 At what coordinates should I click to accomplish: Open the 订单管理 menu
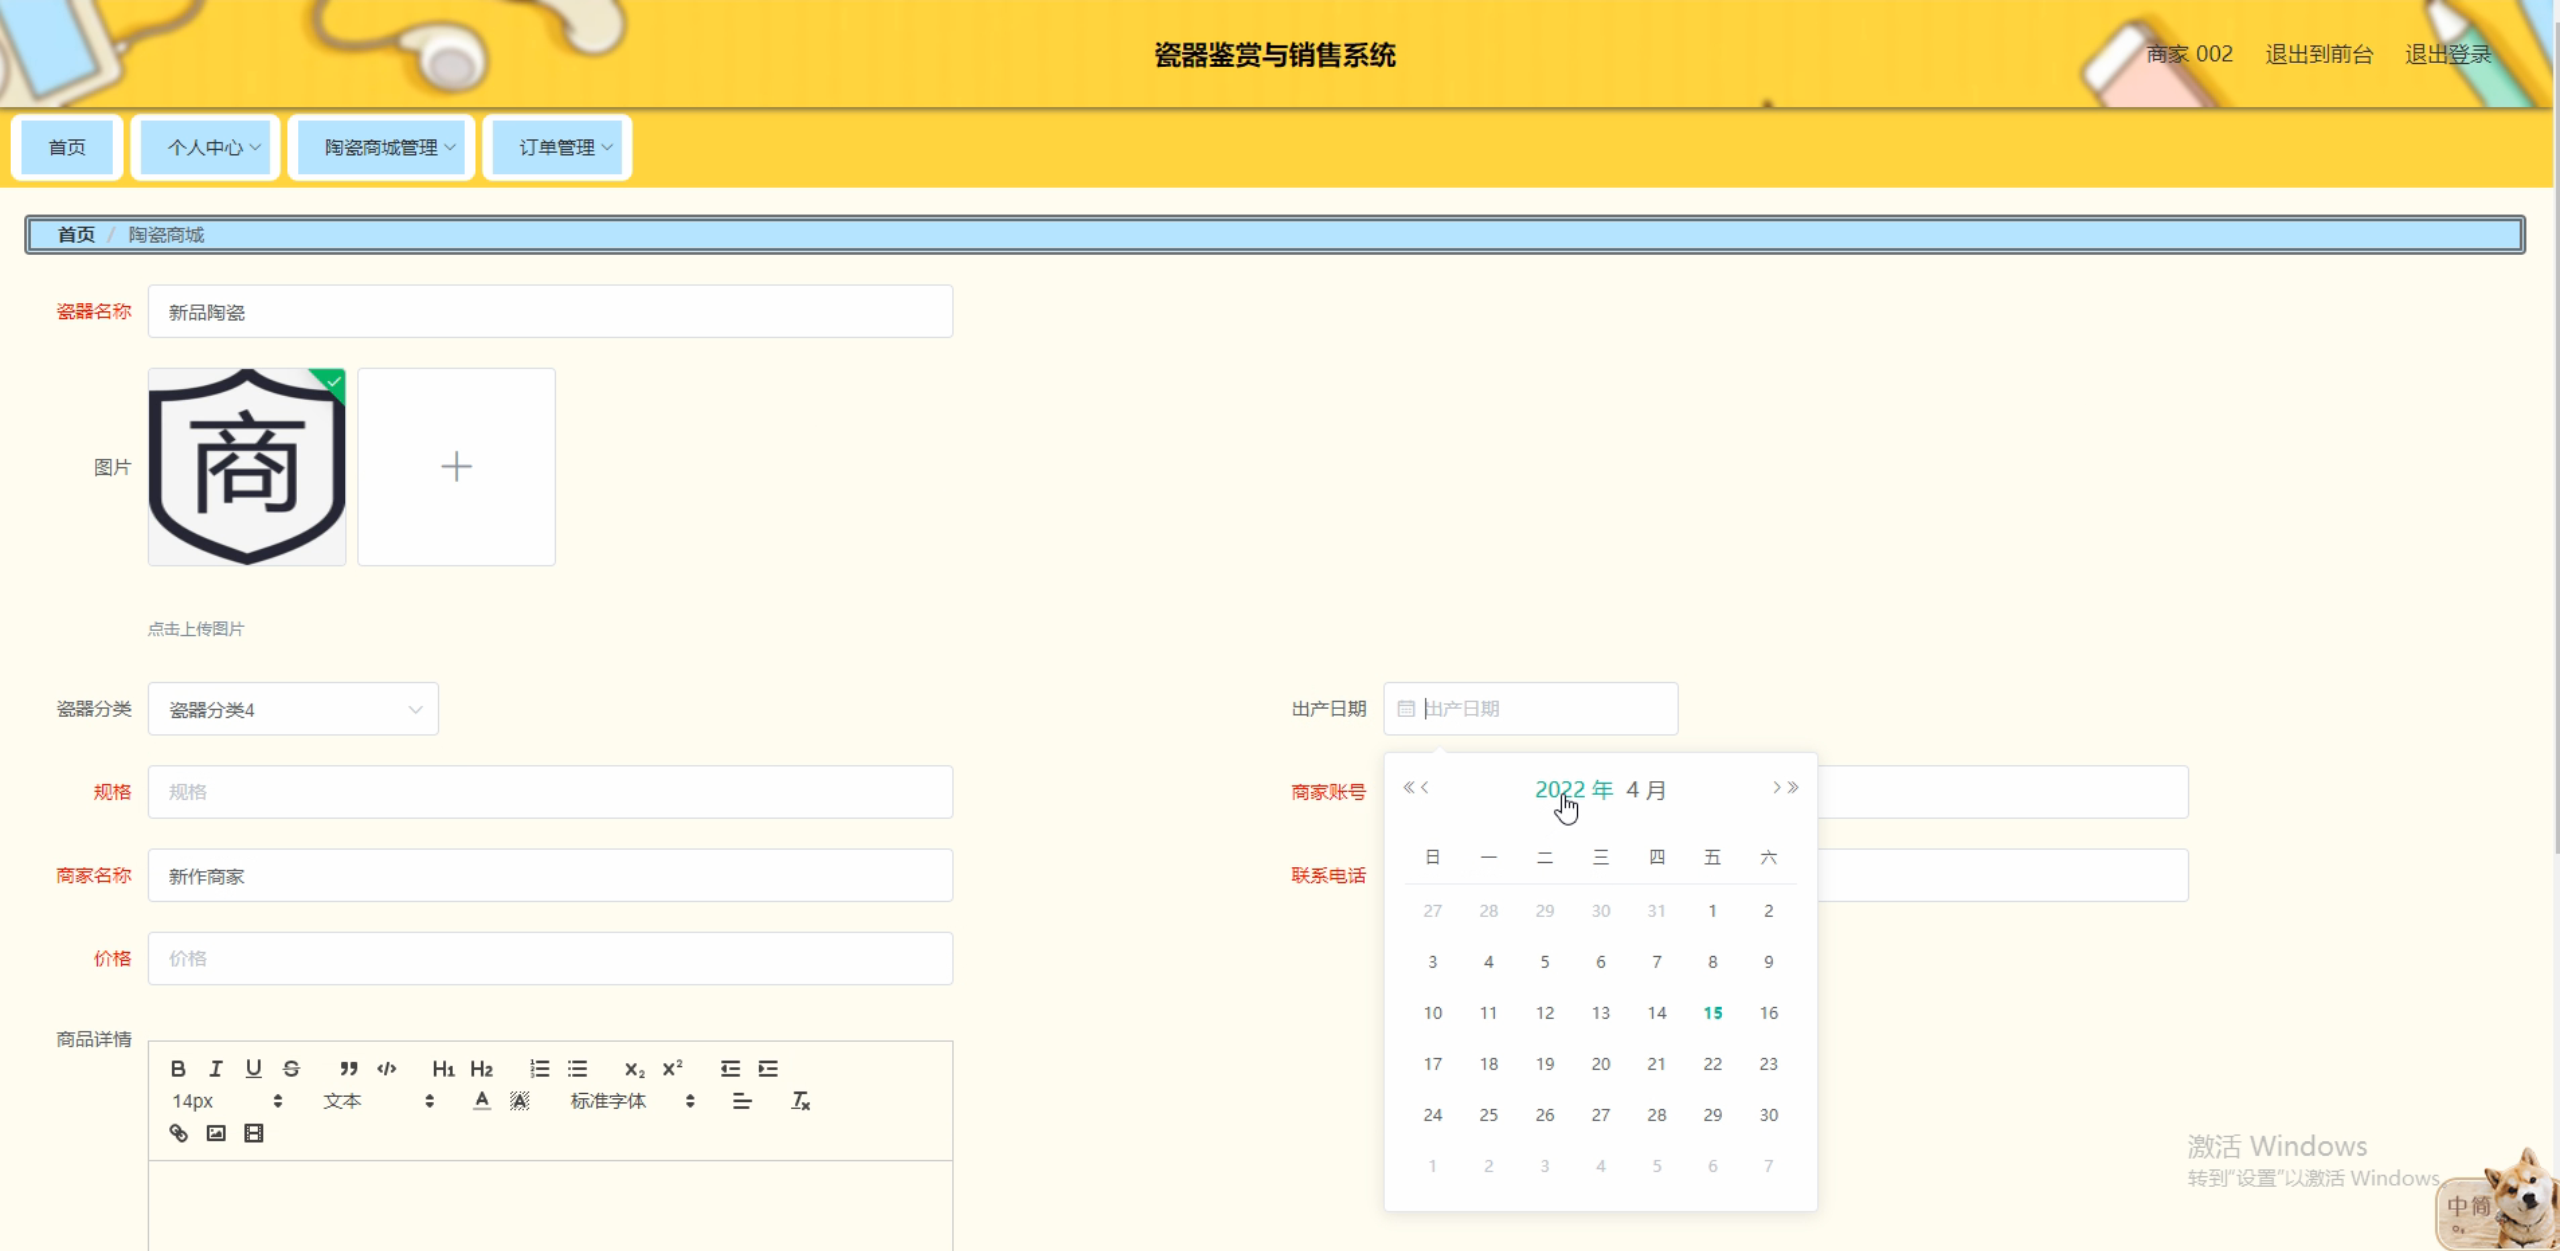[x=558, y=148]
